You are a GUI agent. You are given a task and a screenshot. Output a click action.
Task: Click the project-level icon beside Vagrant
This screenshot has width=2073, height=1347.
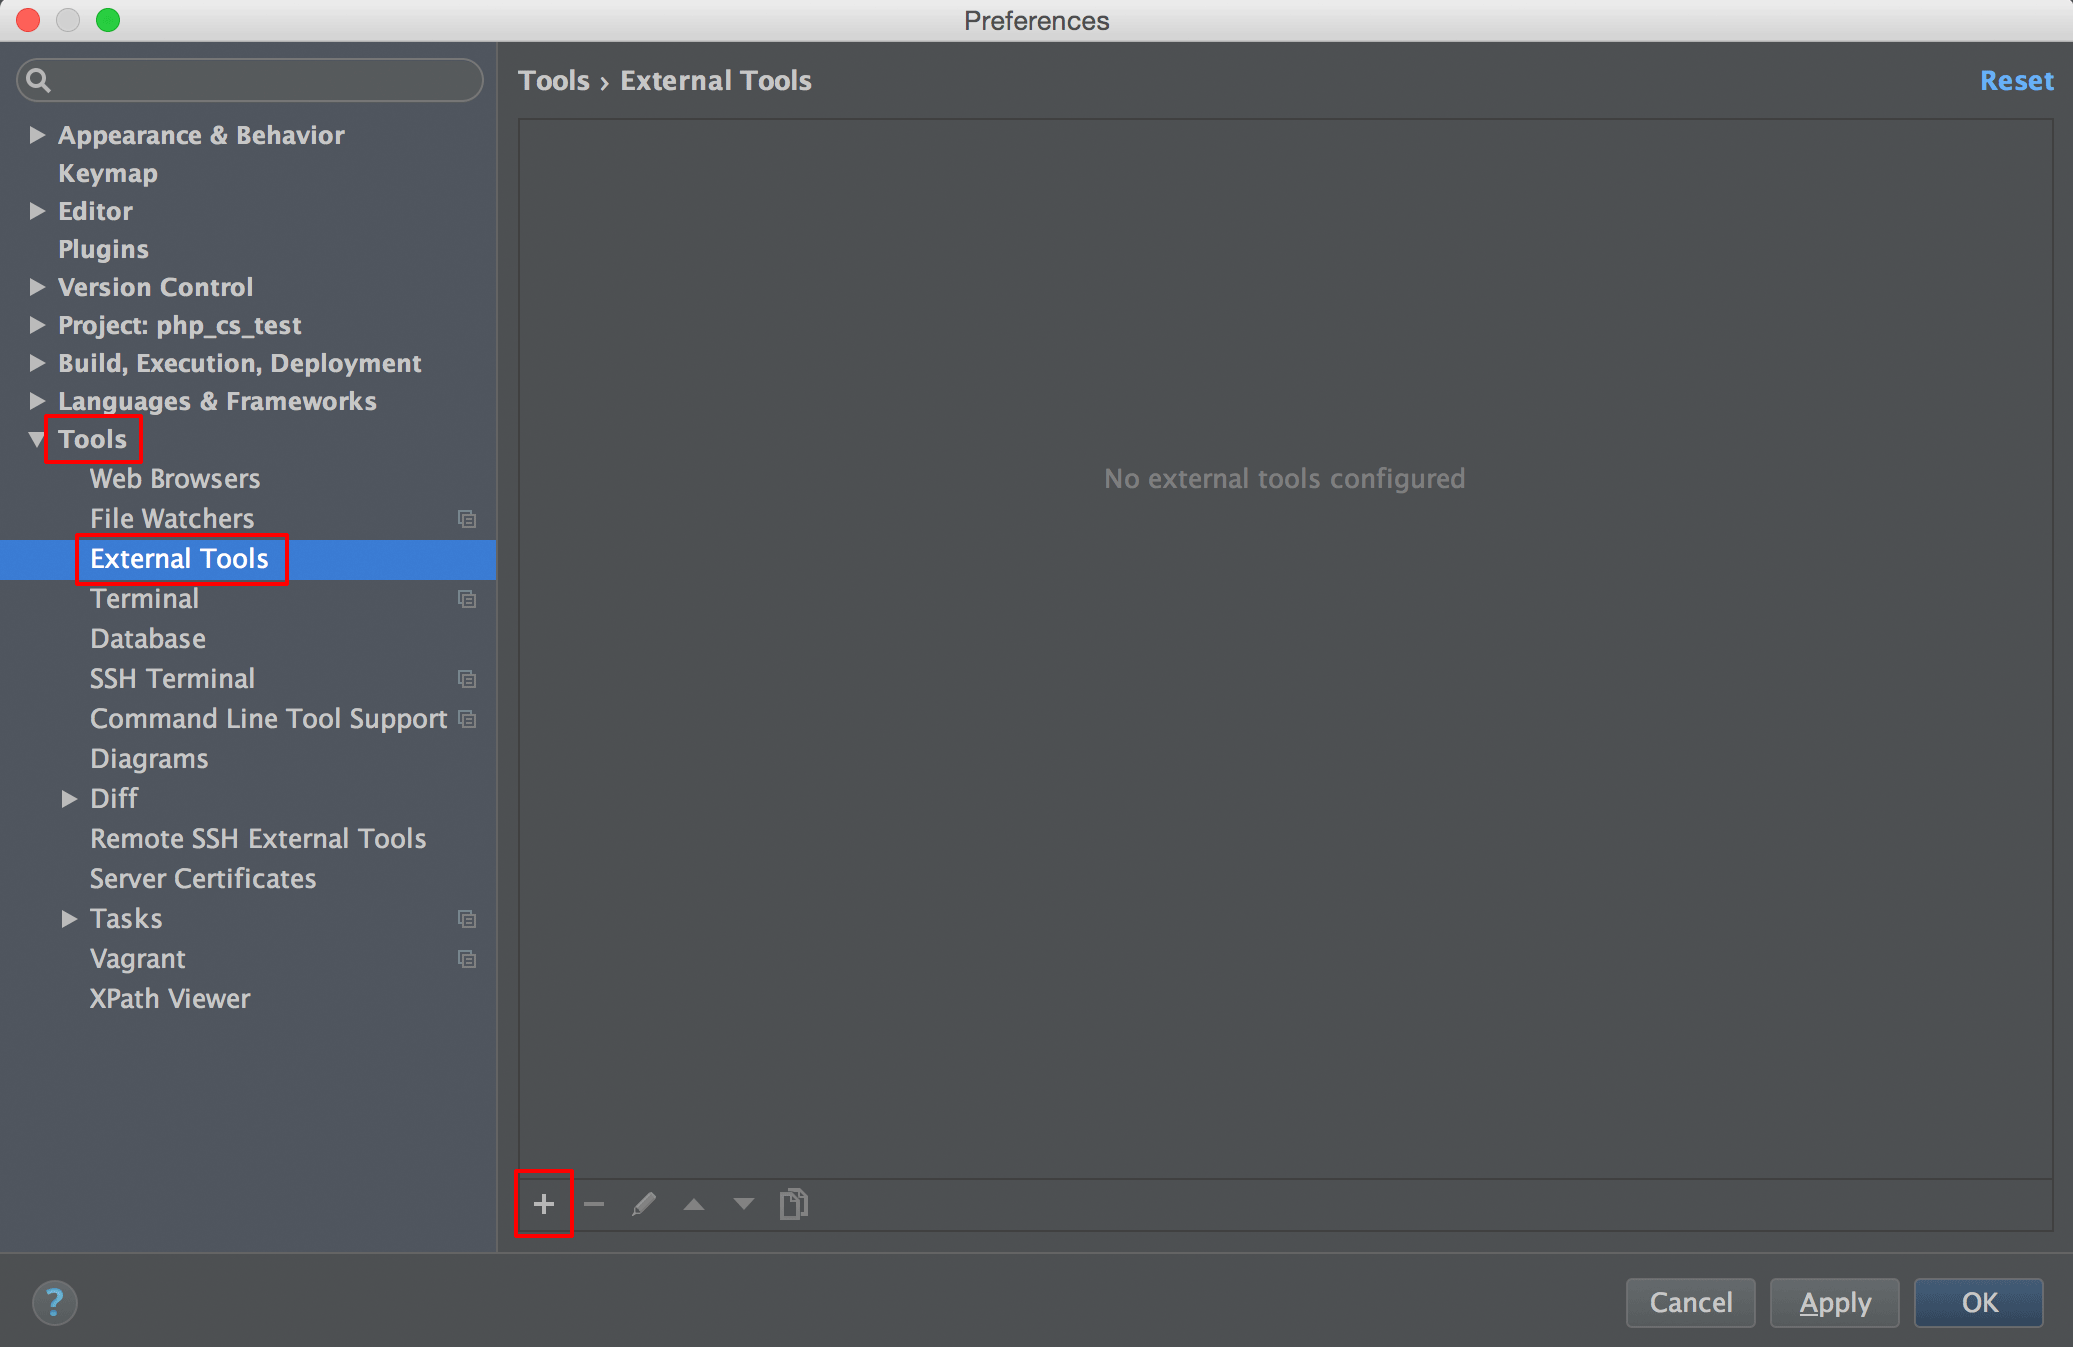tap(467, 959)
